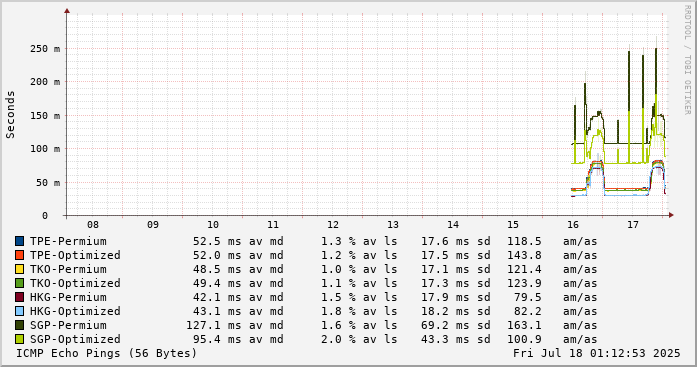Click the Seconds vertical axis title
The image size is (697, 367).
10,115
